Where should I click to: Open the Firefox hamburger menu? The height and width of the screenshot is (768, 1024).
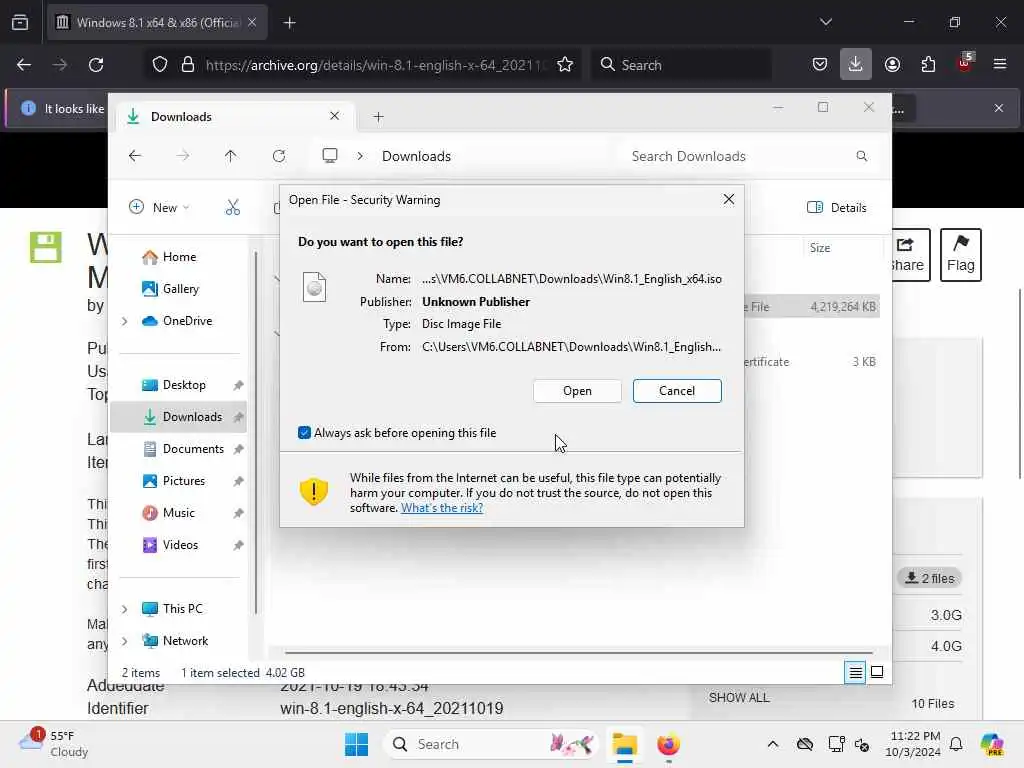point(1000,64)
